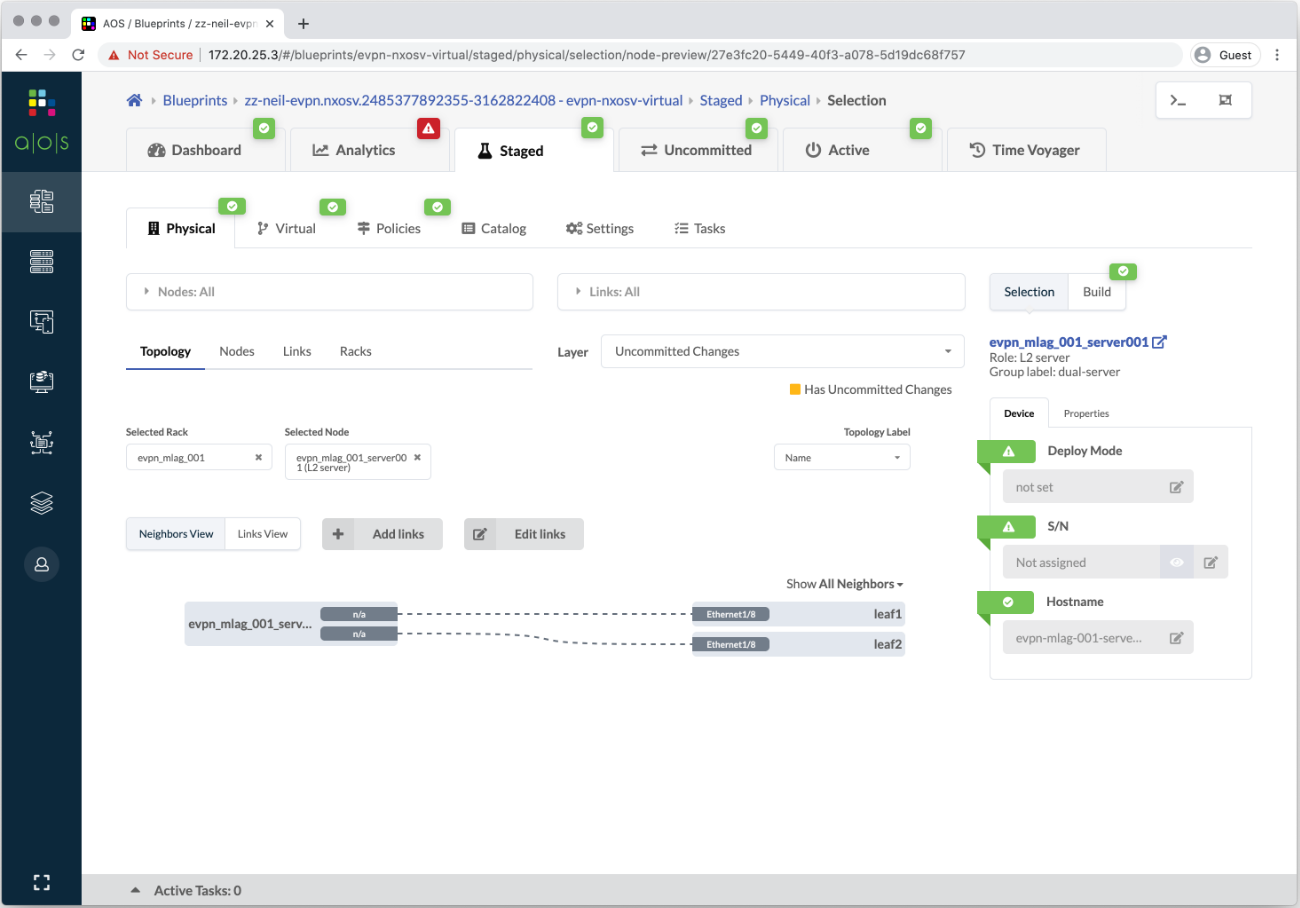Image resolution: width=1300 pixels, height=908 pixels.
Task: Click the terminal prompt icon at top right
Action: coord(1179,101)
